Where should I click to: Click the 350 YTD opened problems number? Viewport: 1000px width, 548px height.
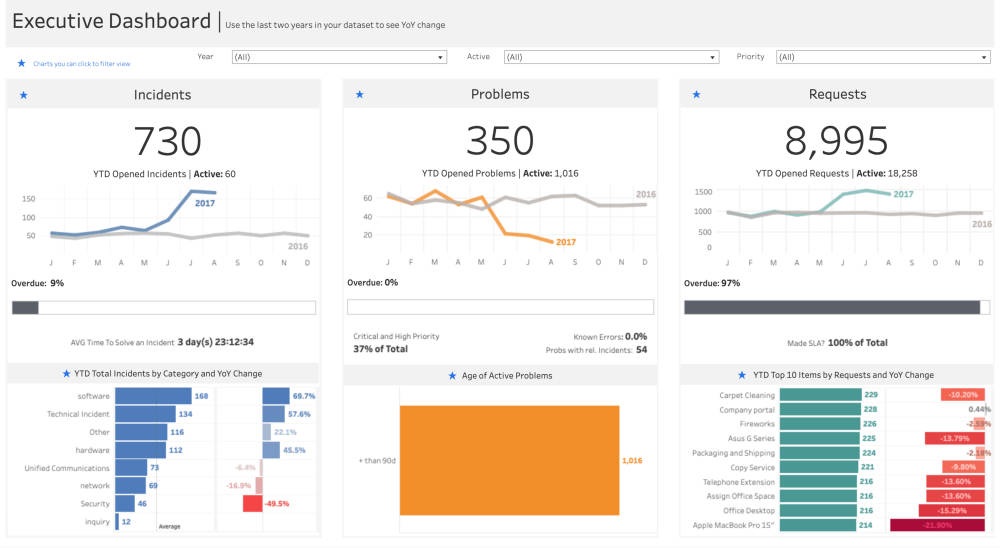[x=500, y=140]
